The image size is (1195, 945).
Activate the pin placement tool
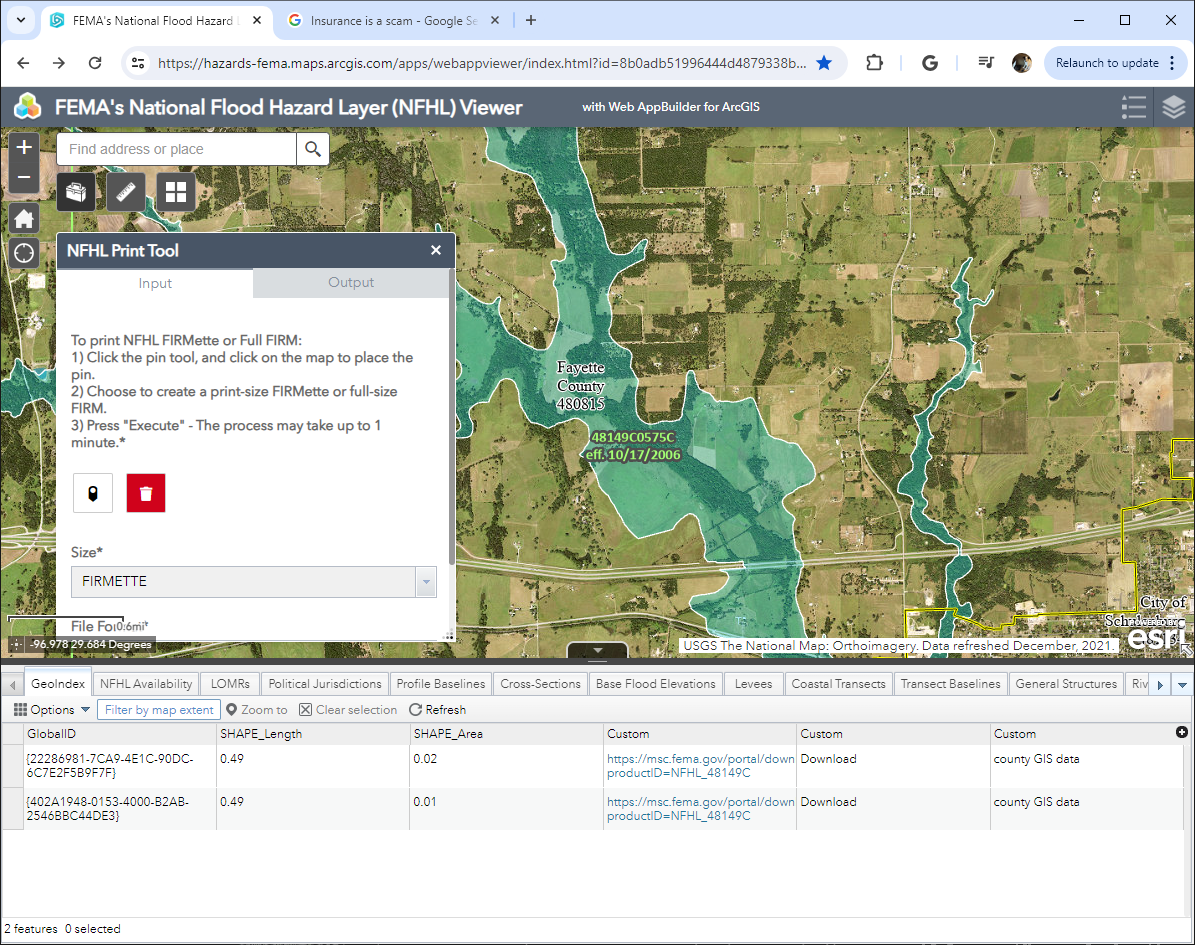point(93,493)
